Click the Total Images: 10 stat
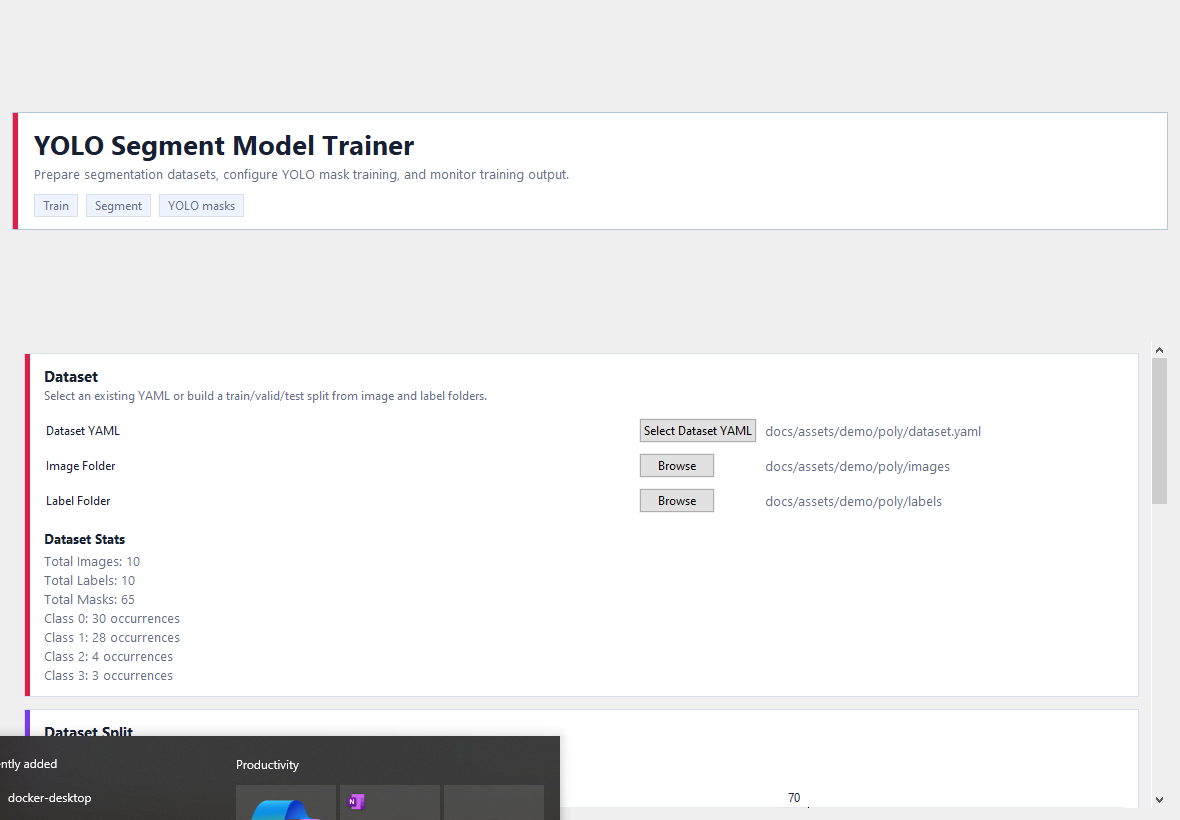Screen dimensions: 1180x820 click(92, 561)
